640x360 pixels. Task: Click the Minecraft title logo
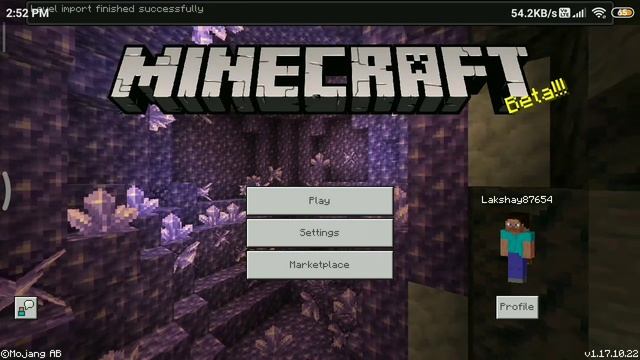(x=318, y=80)
